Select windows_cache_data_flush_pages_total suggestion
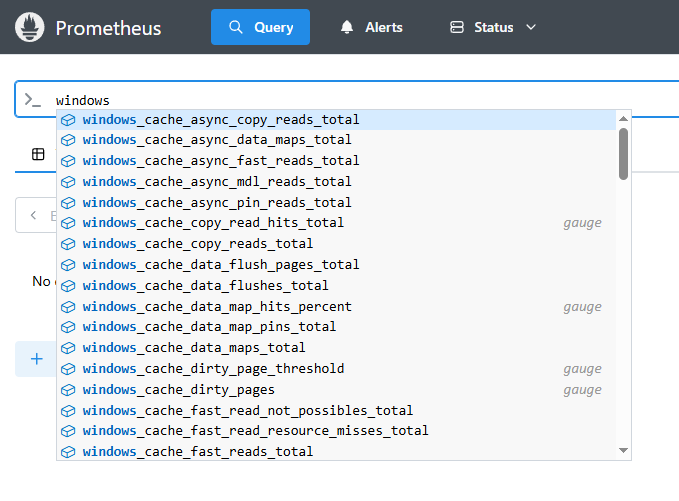This screenshot has width=679, height=501. tap(336, 264)
